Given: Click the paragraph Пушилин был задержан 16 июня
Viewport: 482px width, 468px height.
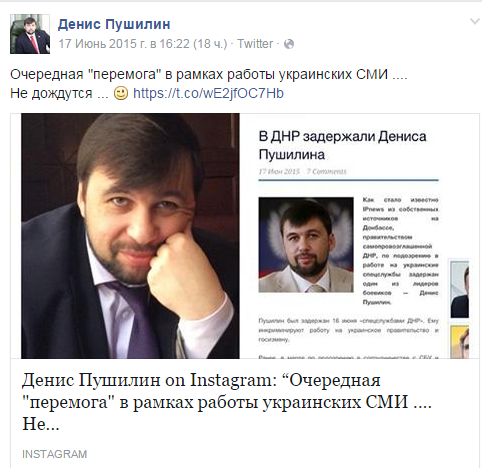Looking at the screenshot, I should (348, 330).
